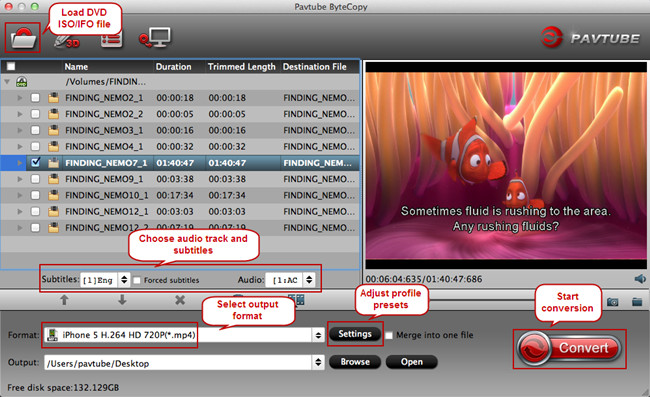The image size is (650, 397).
Task: Click folder icon of FINDING_NEMO2_1 row
Action: click(53, 98)
